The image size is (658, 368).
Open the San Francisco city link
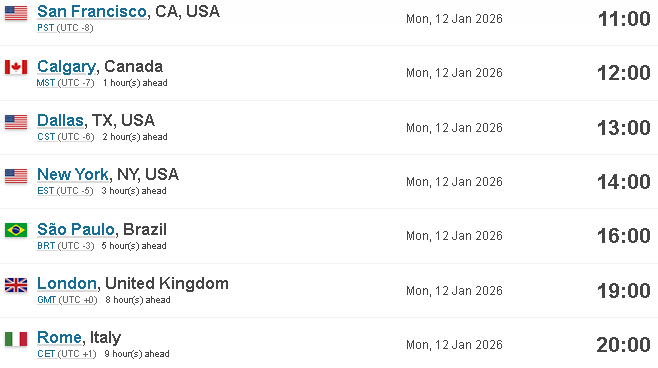pyautogui.click(x=91, y=11)
